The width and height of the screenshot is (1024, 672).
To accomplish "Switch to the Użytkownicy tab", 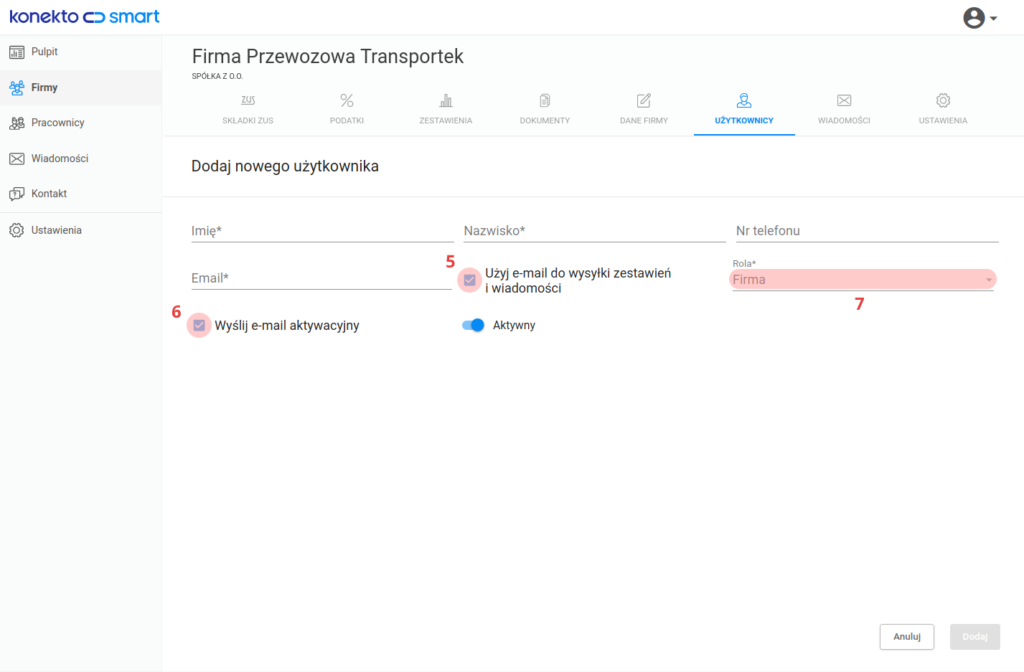I will pyautogui.click(x=744, y=108).
